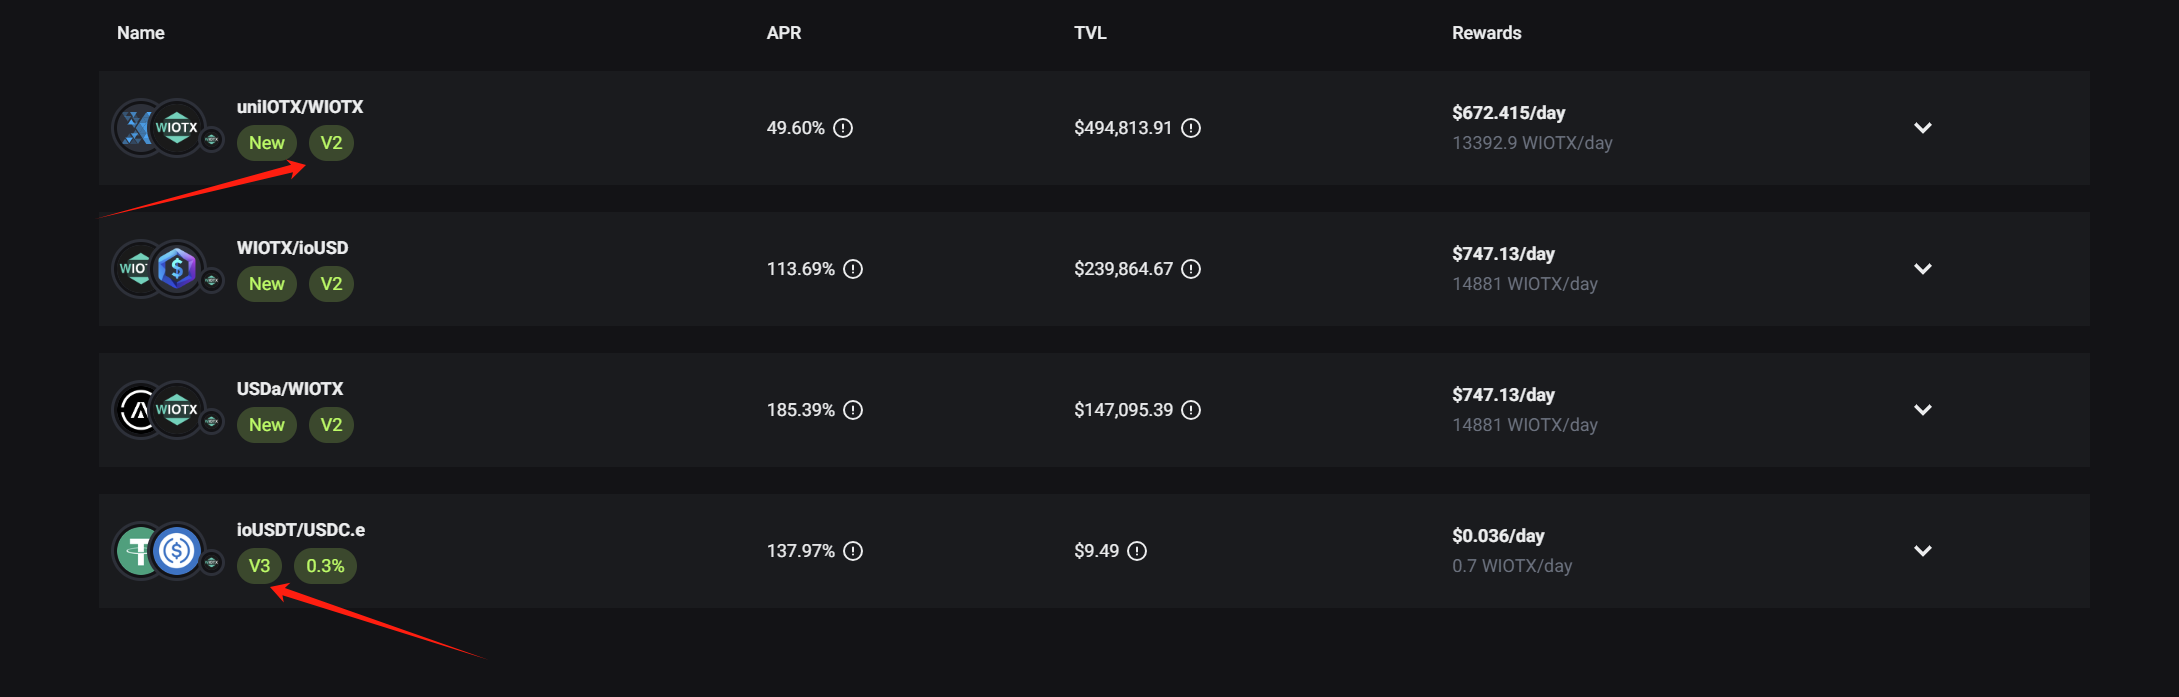The width and height of the screenshot is (2179, 697).
Task: Sort by the TVL column header
Action: point(1090,33)
